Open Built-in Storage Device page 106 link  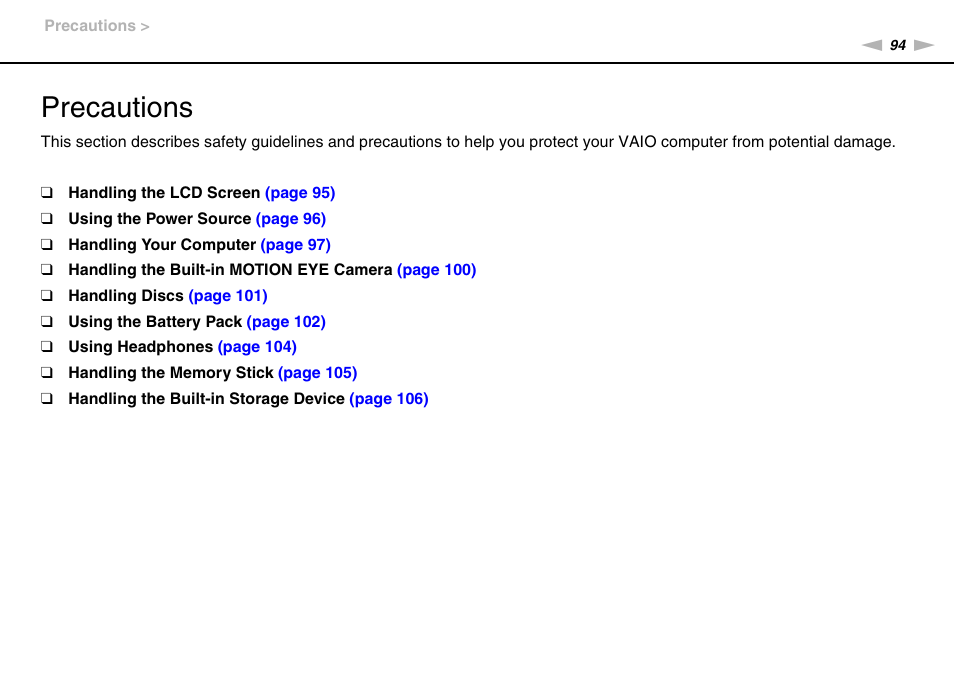389,399
